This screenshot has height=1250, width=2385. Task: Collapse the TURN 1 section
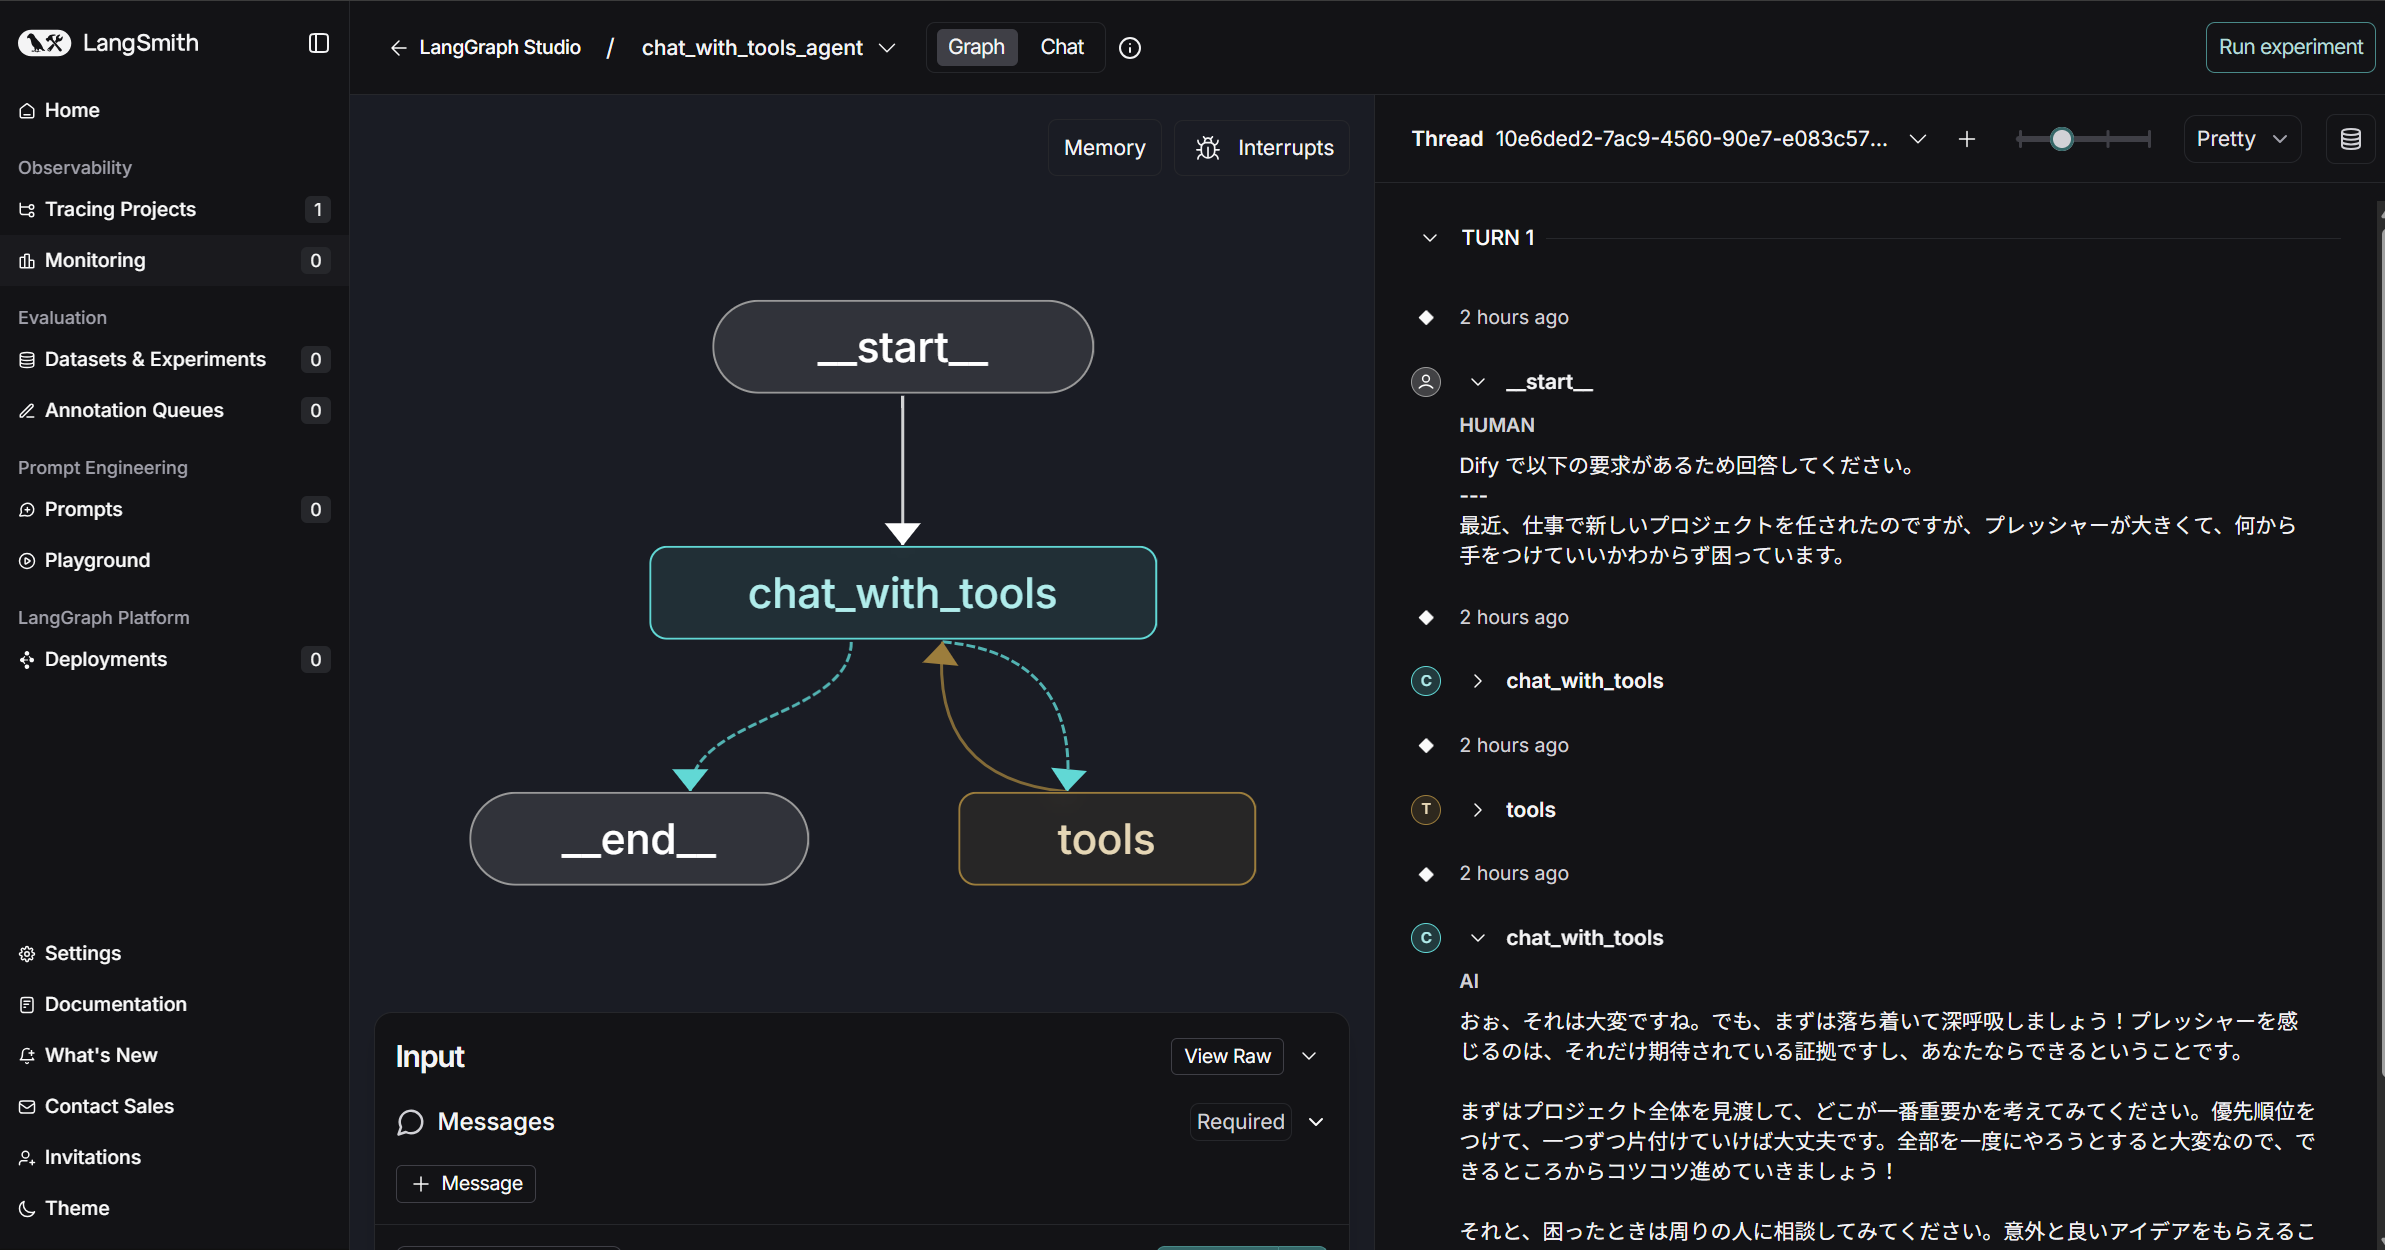[1429, 238]
